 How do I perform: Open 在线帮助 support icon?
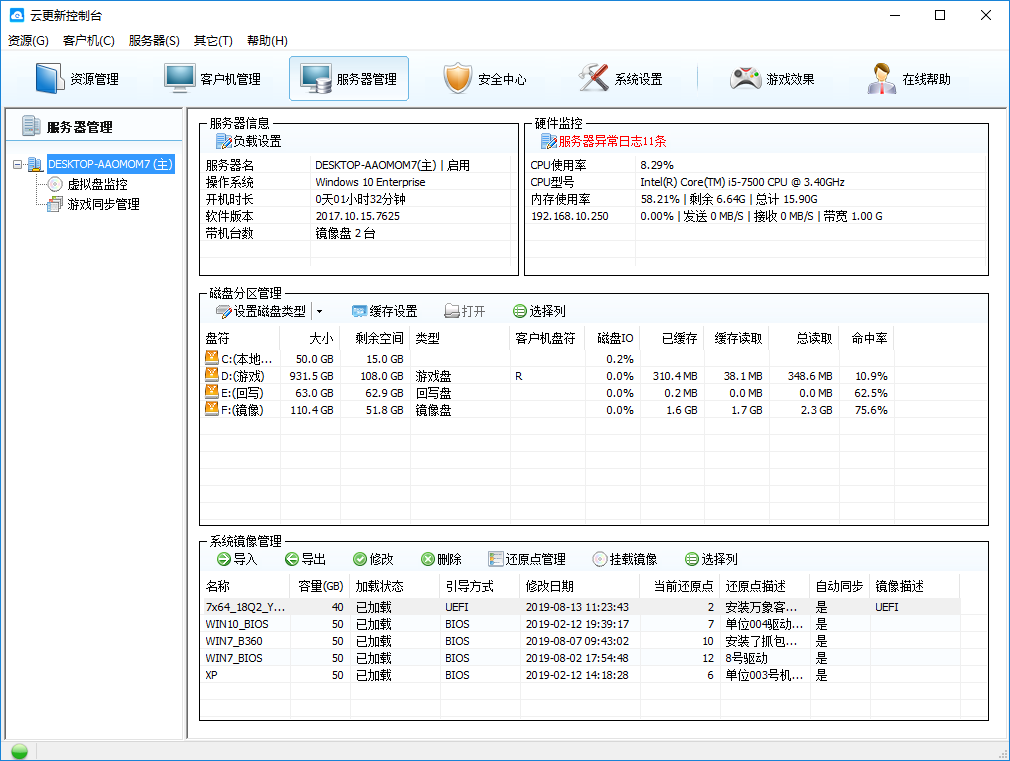coord(881,79)
